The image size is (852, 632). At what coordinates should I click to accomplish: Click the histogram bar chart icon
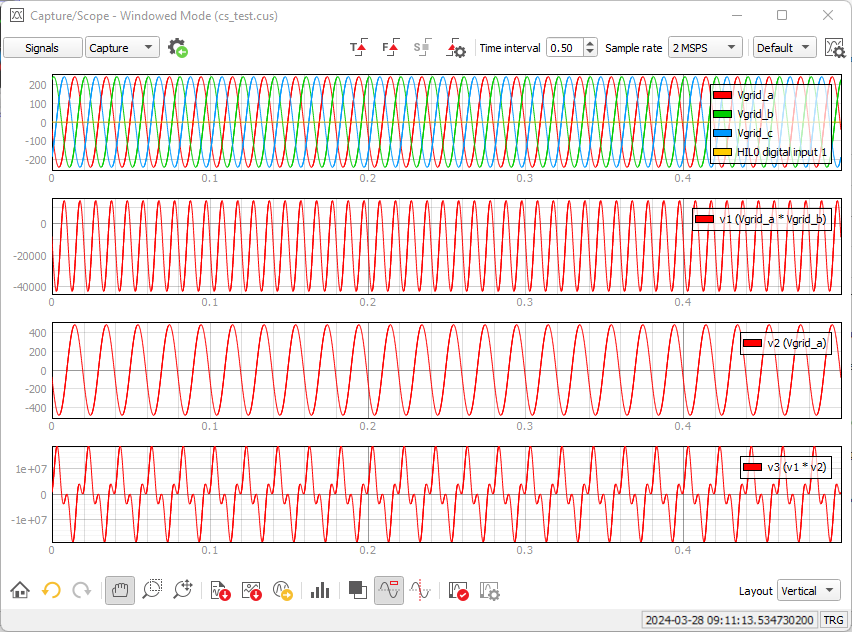pyautogui.click(x=320, y=591)
